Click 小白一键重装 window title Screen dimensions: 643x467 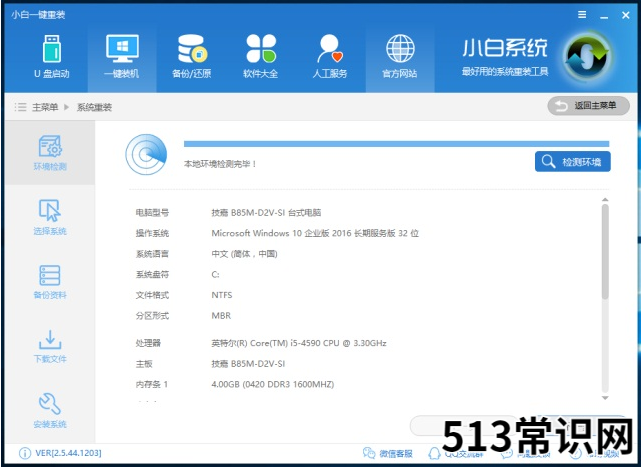(38, 15)
